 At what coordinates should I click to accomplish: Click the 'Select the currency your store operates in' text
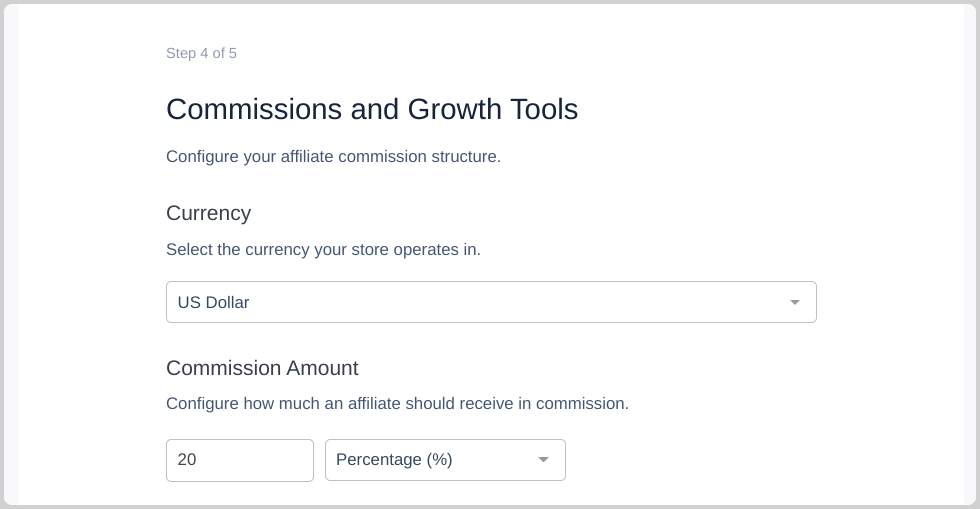323,249
